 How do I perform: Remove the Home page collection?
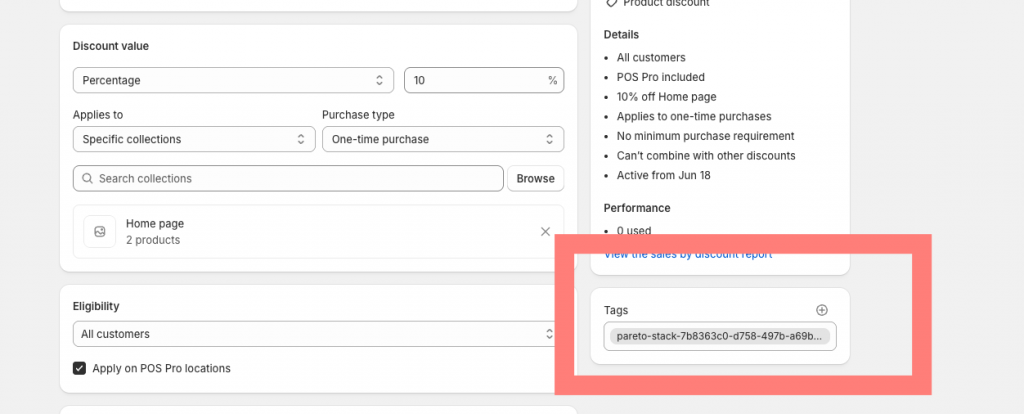[x=545, y=232]
